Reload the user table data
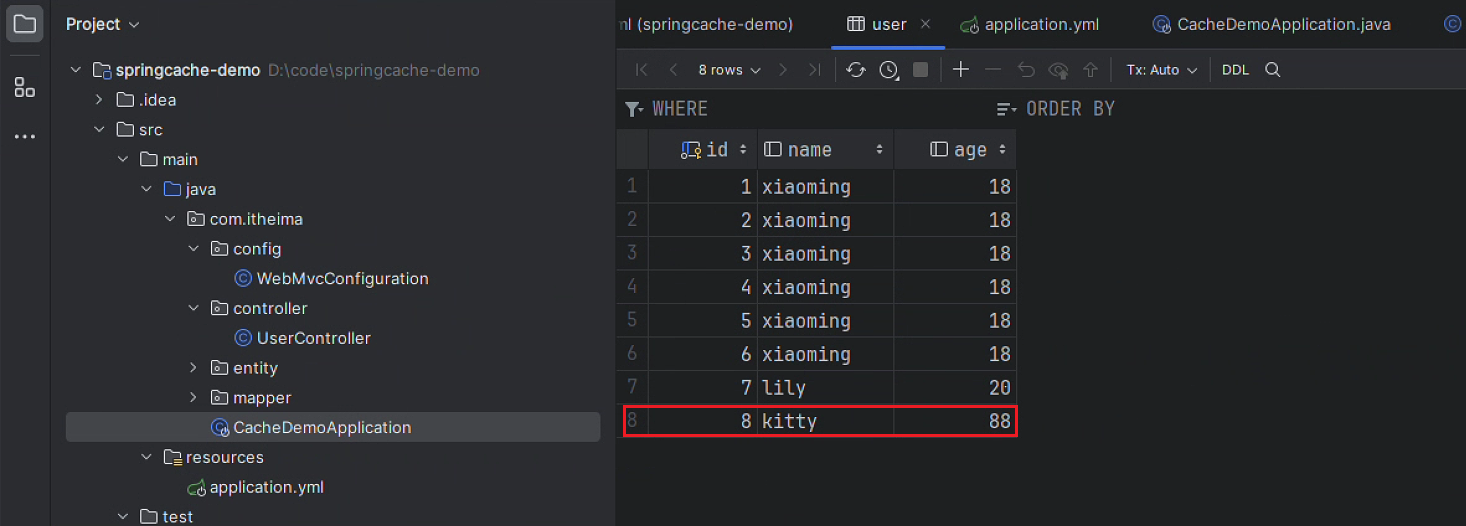The image size is (1466, 526). tap(856, 70)
